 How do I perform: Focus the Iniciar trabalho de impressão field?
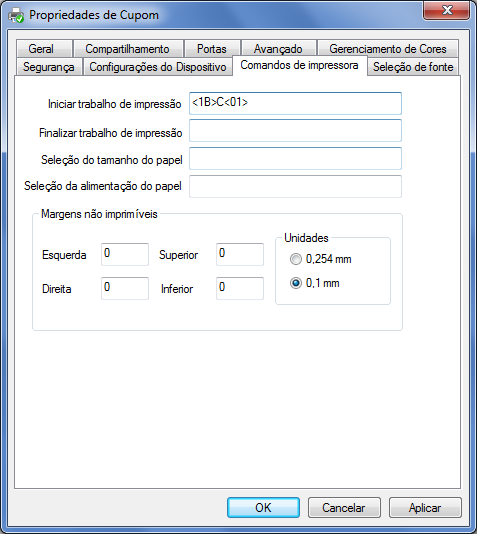tap(295, 103)
